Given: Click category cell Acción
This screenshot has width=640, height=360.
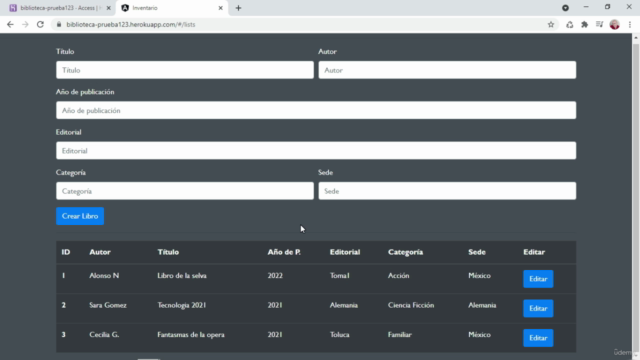Looking at the screenshot, I should point(398,276).
